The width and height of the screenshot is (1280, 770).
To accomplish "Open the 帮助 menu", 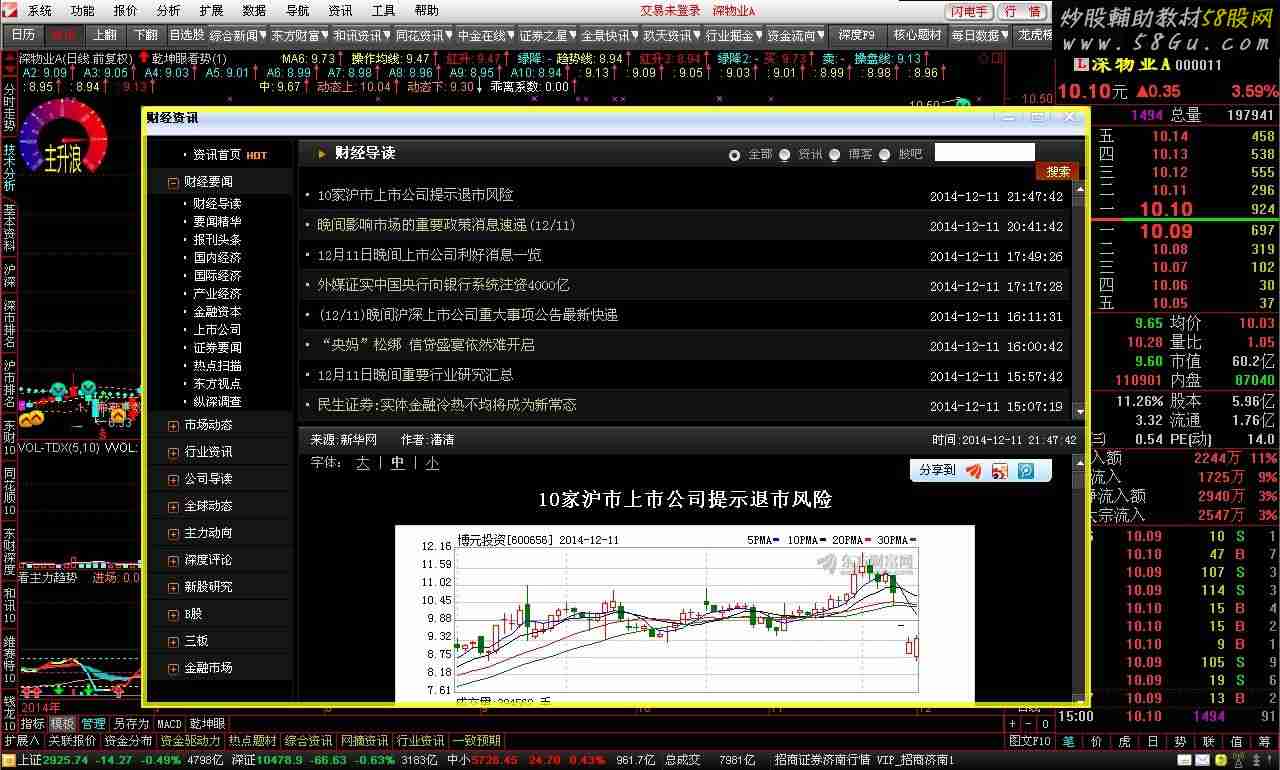I will click(x=426, y=11).
